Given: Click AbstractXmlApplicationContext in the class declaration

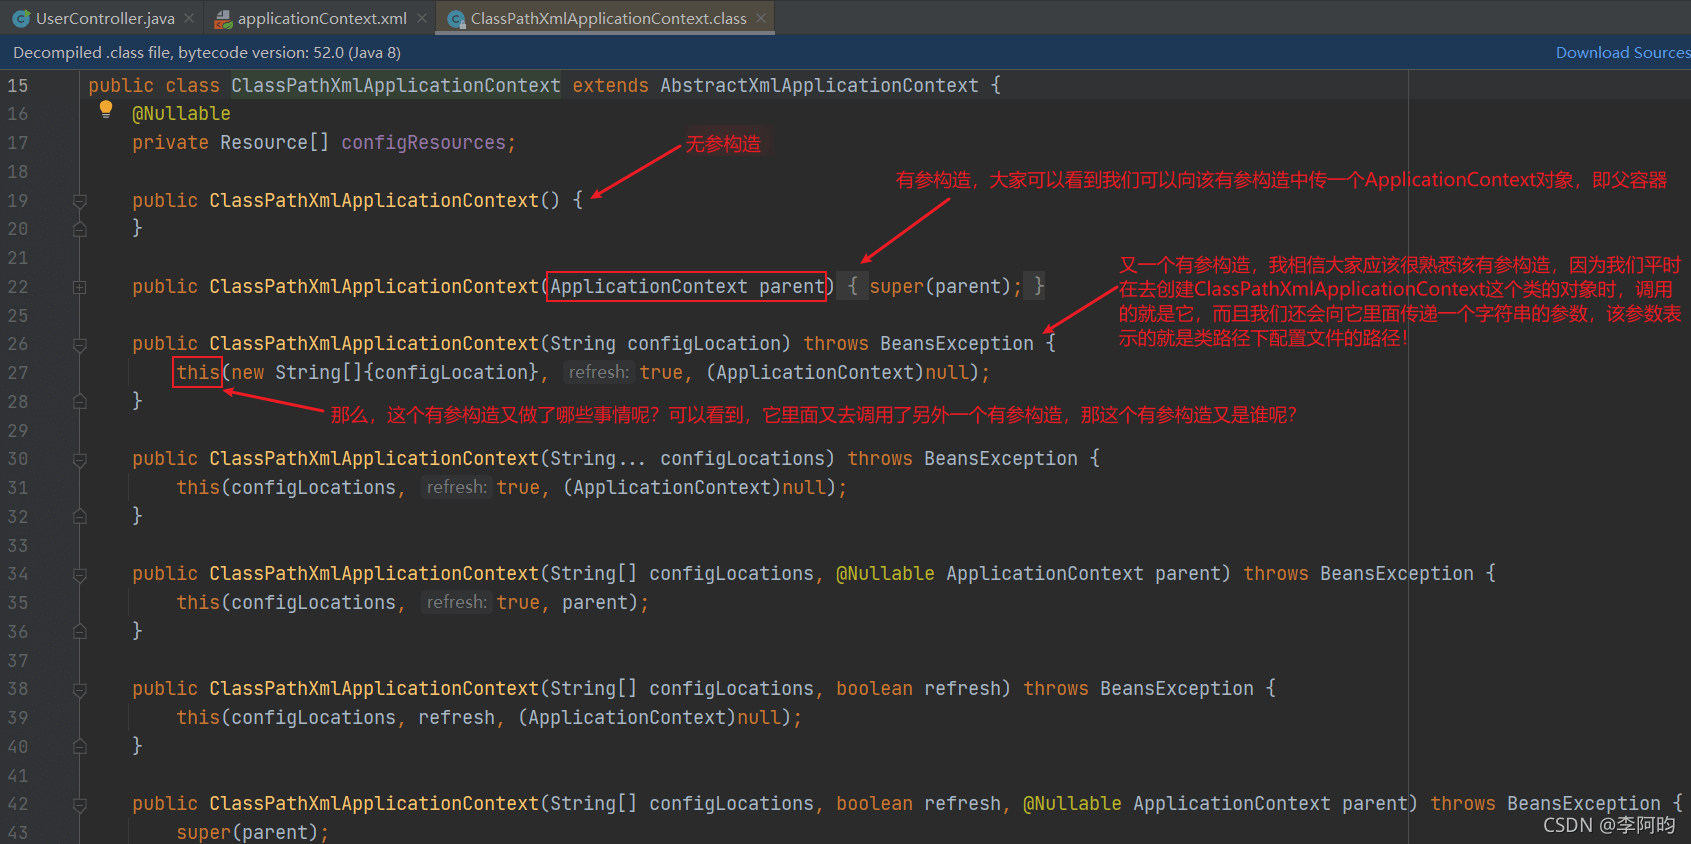Looking at the screenshot, I should 819,86.
